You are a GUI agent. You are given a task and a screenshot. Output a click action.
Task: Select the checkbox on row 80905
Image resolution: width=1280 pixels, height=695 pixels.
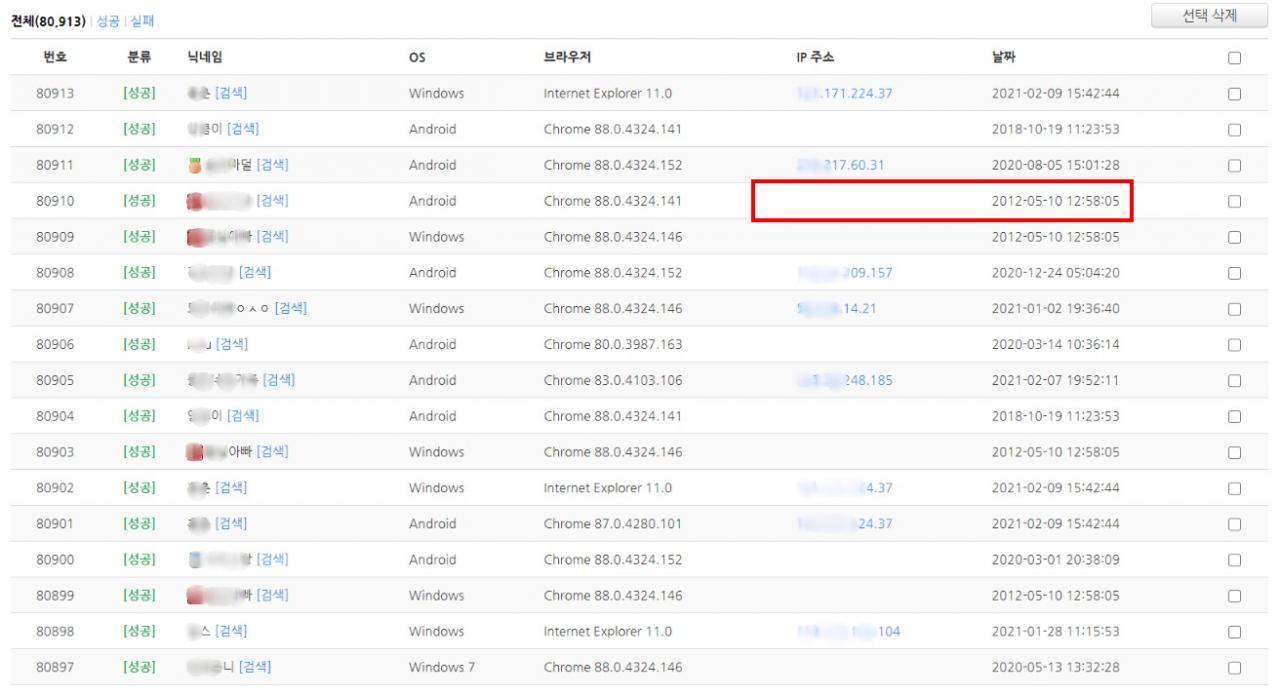click(1234, 381)
